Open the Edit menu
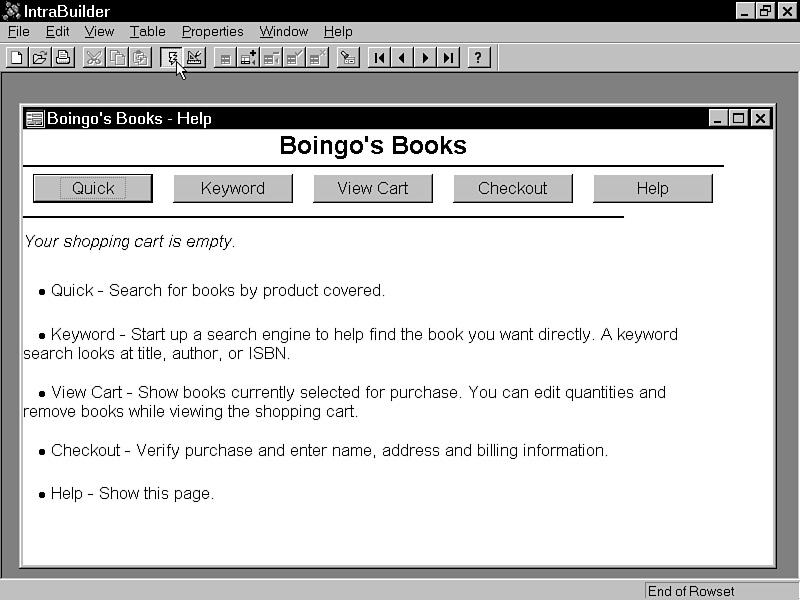Screen dimensions: 800x600 [x=57, y=32]
